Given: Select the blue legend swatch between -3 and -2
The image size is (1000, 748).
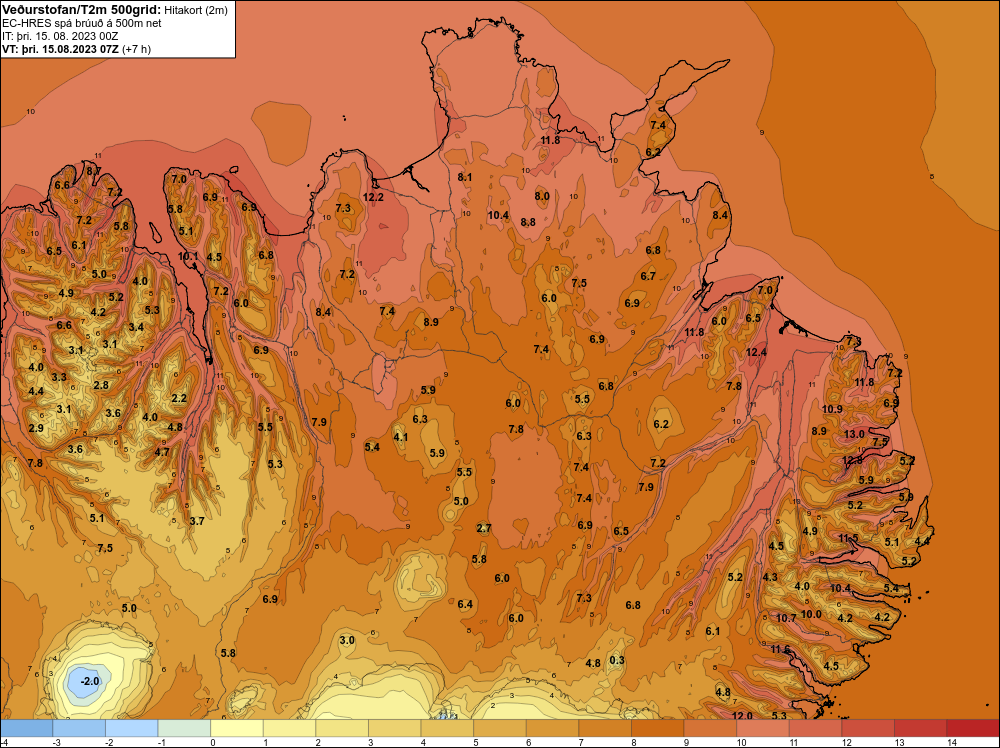Looking at the screenshot, I should coord(79,728).
